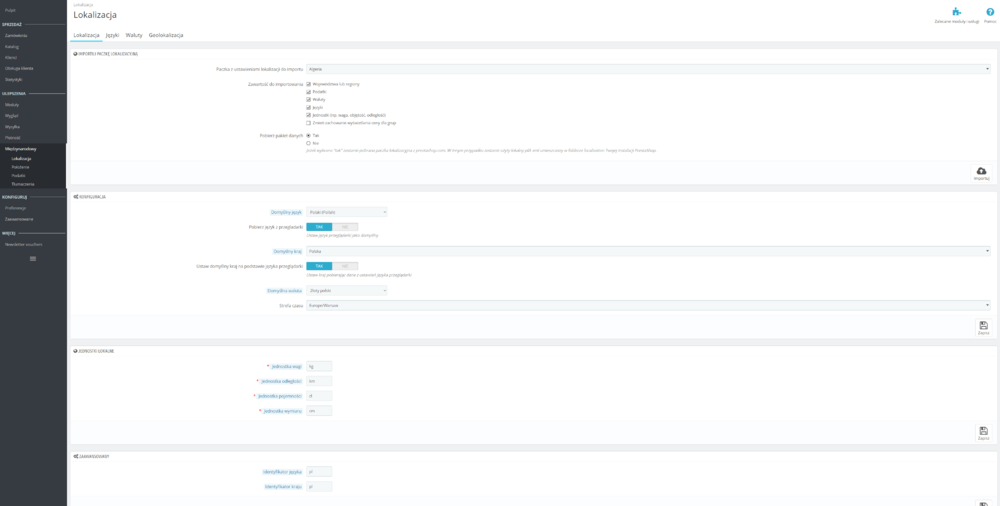Open Moduły in the sidebar
Image resolution: width=1000 pixels, height=506 pixels.
[x=12, y=105]
